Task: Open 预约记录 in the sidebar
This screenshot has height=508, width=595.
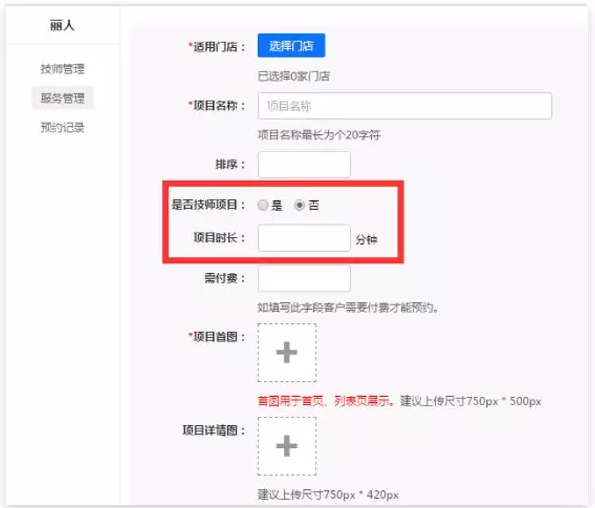Action: click(62, 127)
